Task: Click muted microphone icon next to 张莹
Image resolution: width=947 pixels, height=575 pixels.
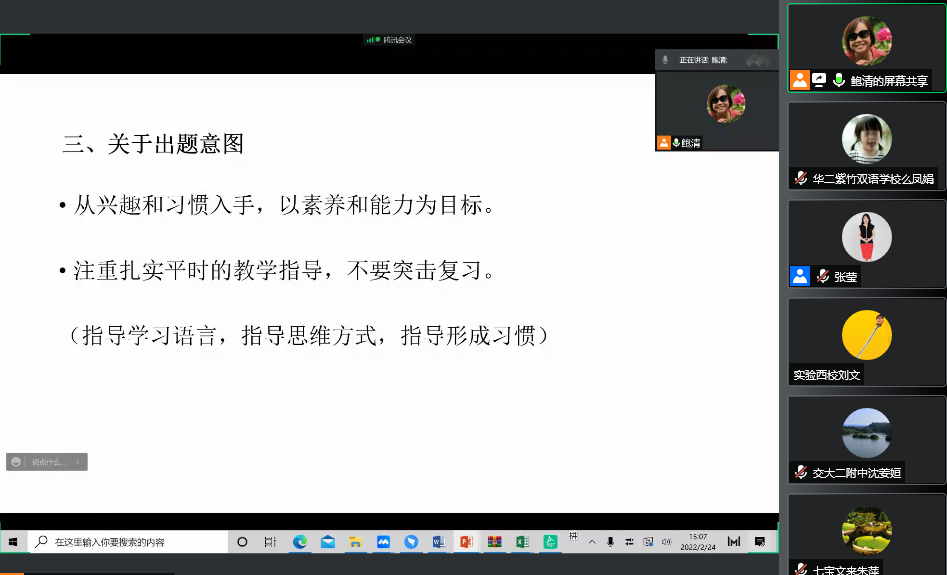Action: 822,277
